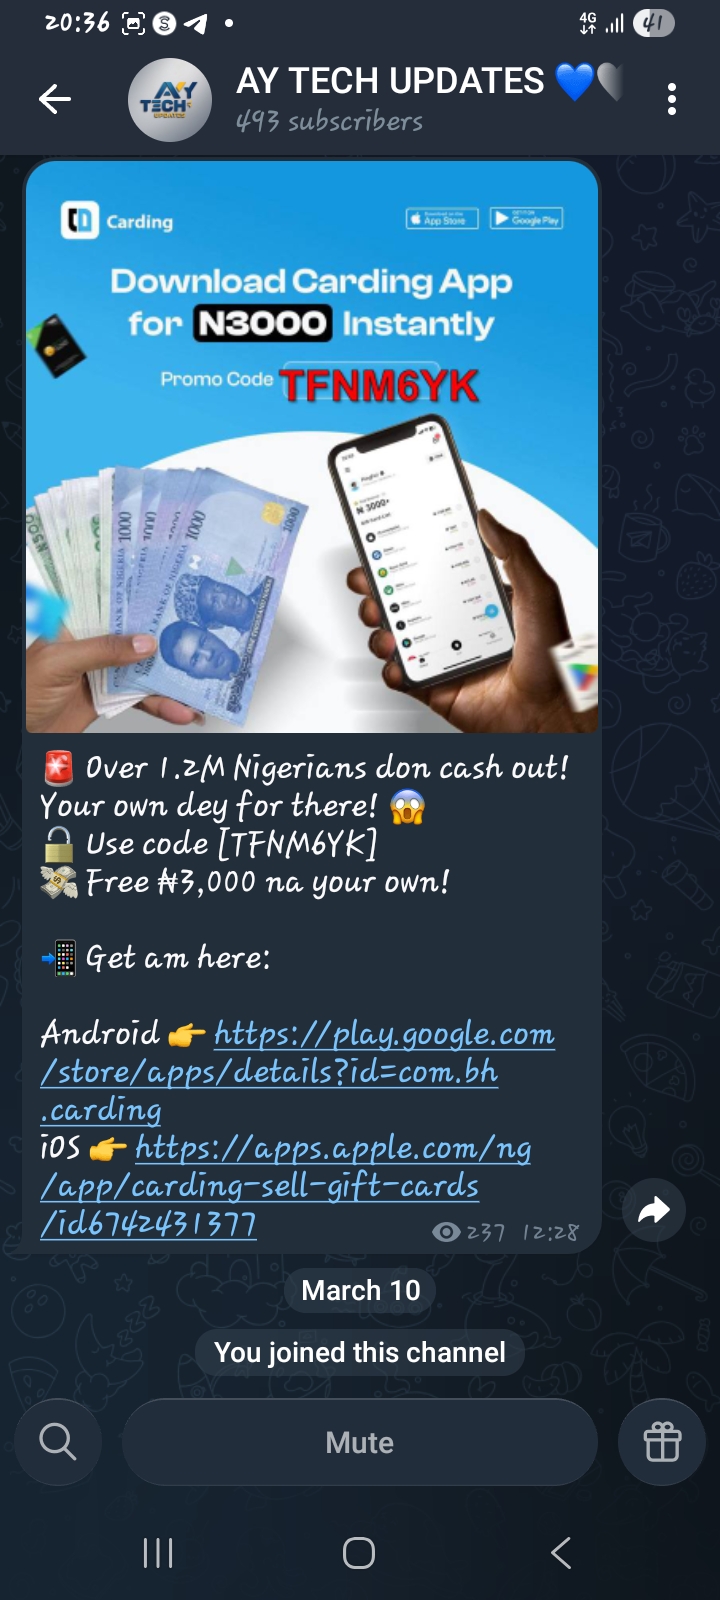Tap the back arrow to leave the channel
The image size is (720, 1600).
click(x=55, y=99)
